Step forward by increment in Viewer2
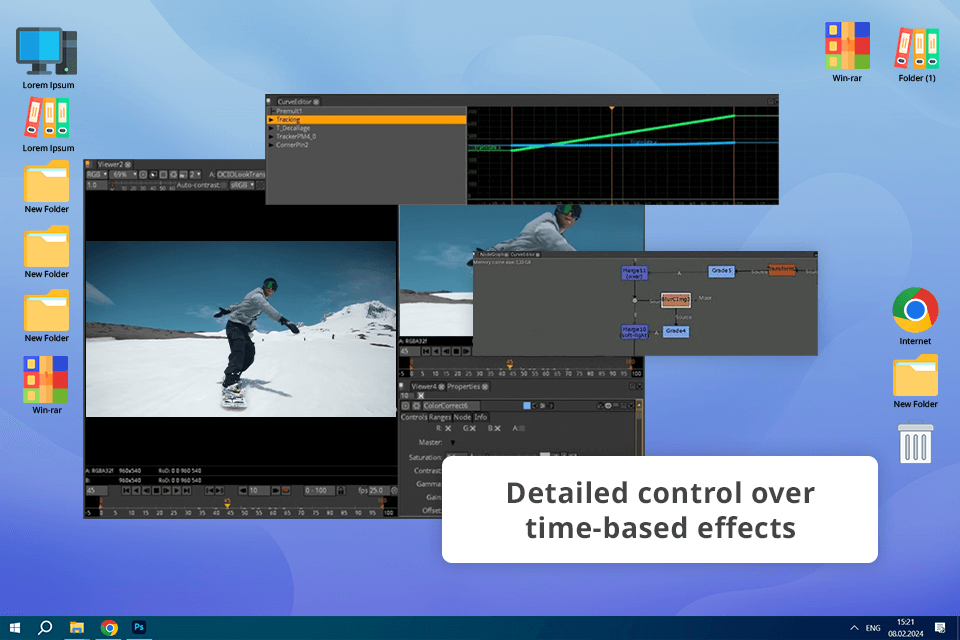Viewport: 960px width, 640px height. click(276, 491)
